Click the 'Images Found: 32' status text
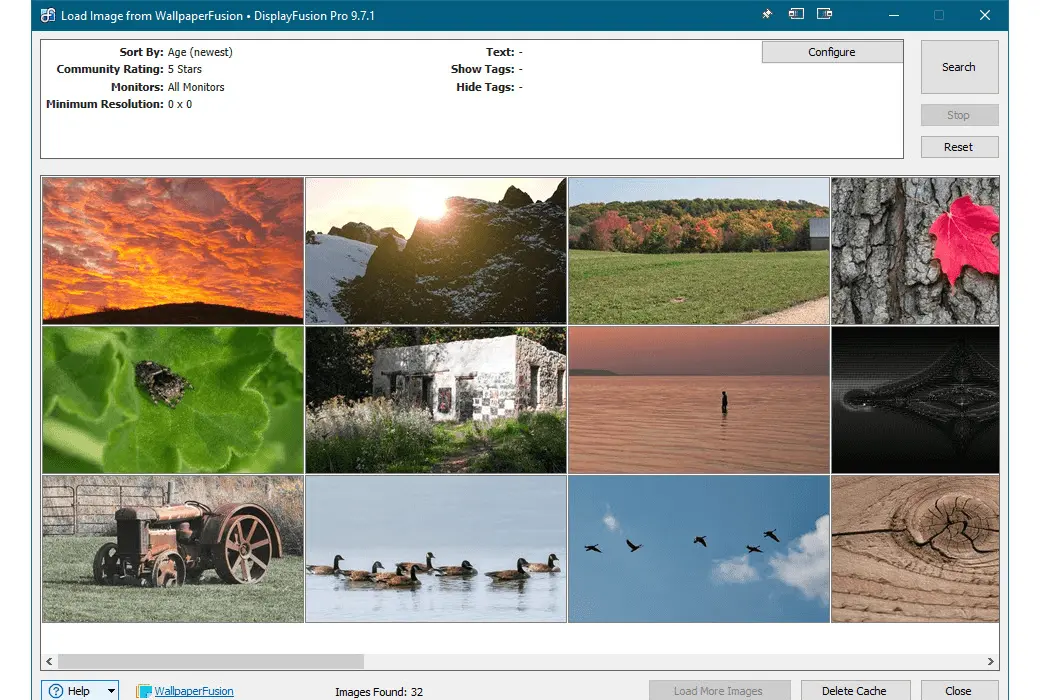The image size is (1040, 700). (x=379, y=692)
